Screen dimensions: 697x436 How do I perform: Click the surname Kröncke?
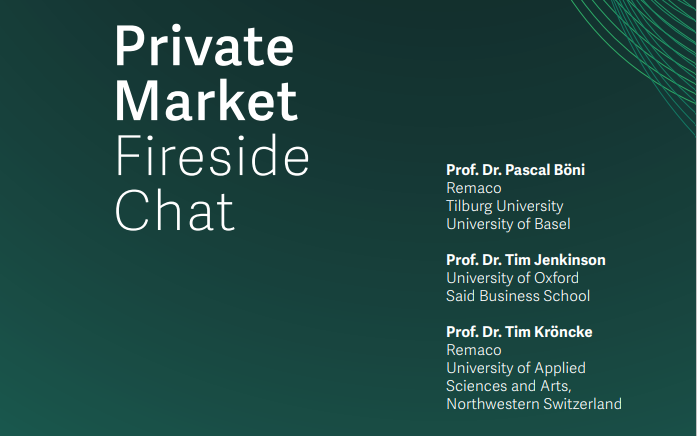(563, 332)
